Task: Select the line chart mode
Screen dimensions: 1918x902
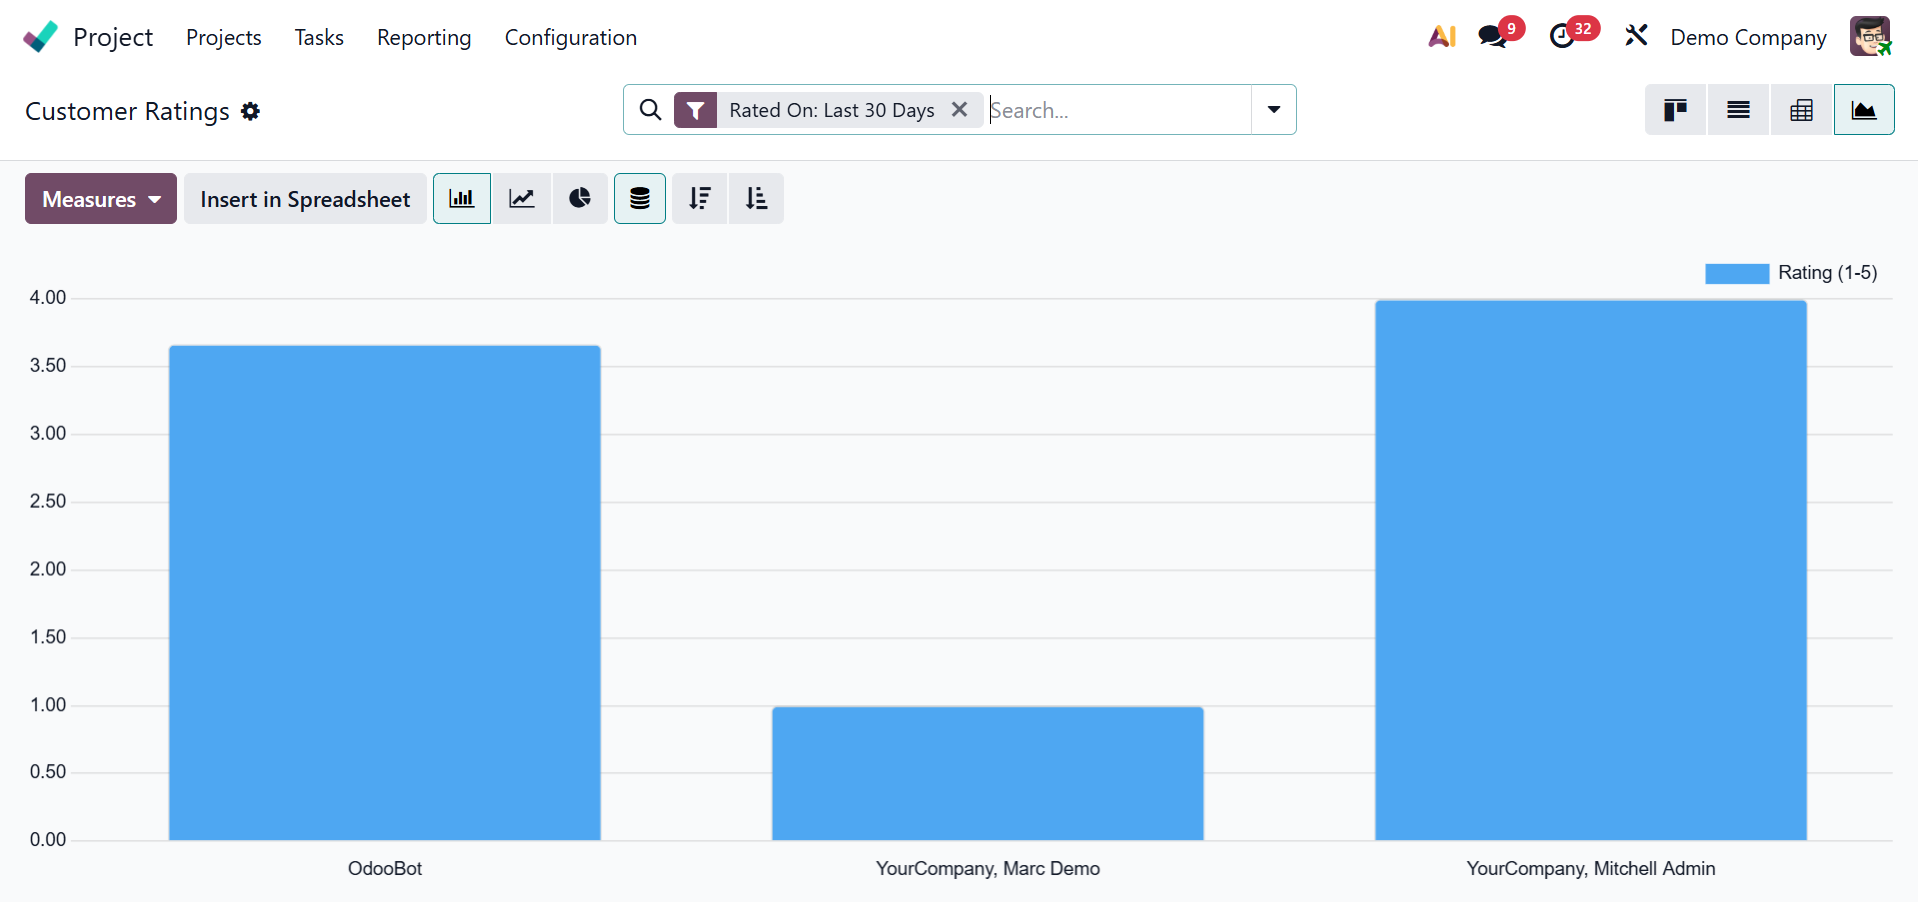Action: [522, 198]
